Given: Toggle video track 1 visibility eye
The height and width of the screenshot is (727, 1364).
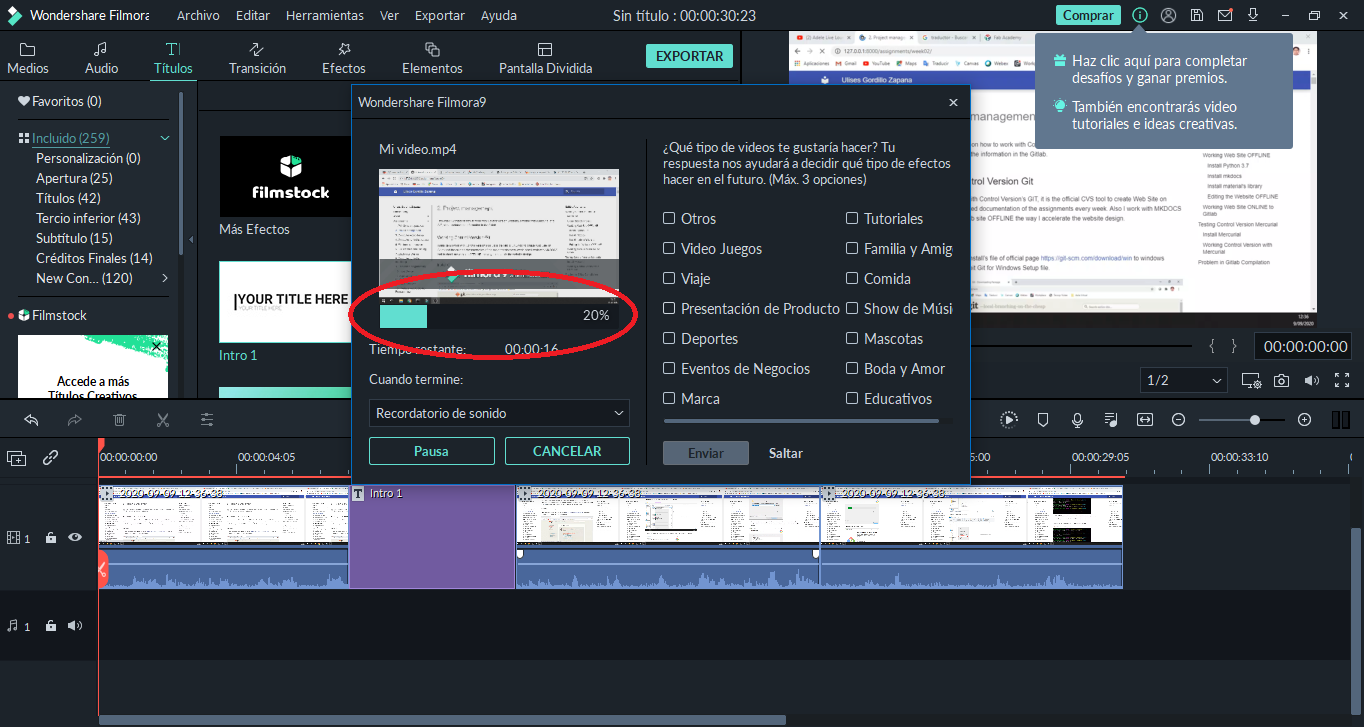Looking at the screenshot, I should [75, 537].
